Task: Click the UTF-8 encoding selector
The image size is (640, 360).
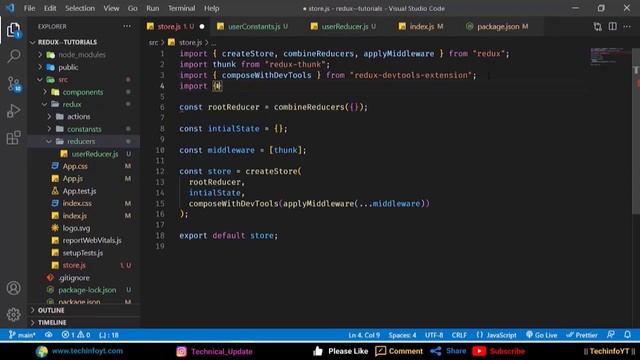Action: 434,335
